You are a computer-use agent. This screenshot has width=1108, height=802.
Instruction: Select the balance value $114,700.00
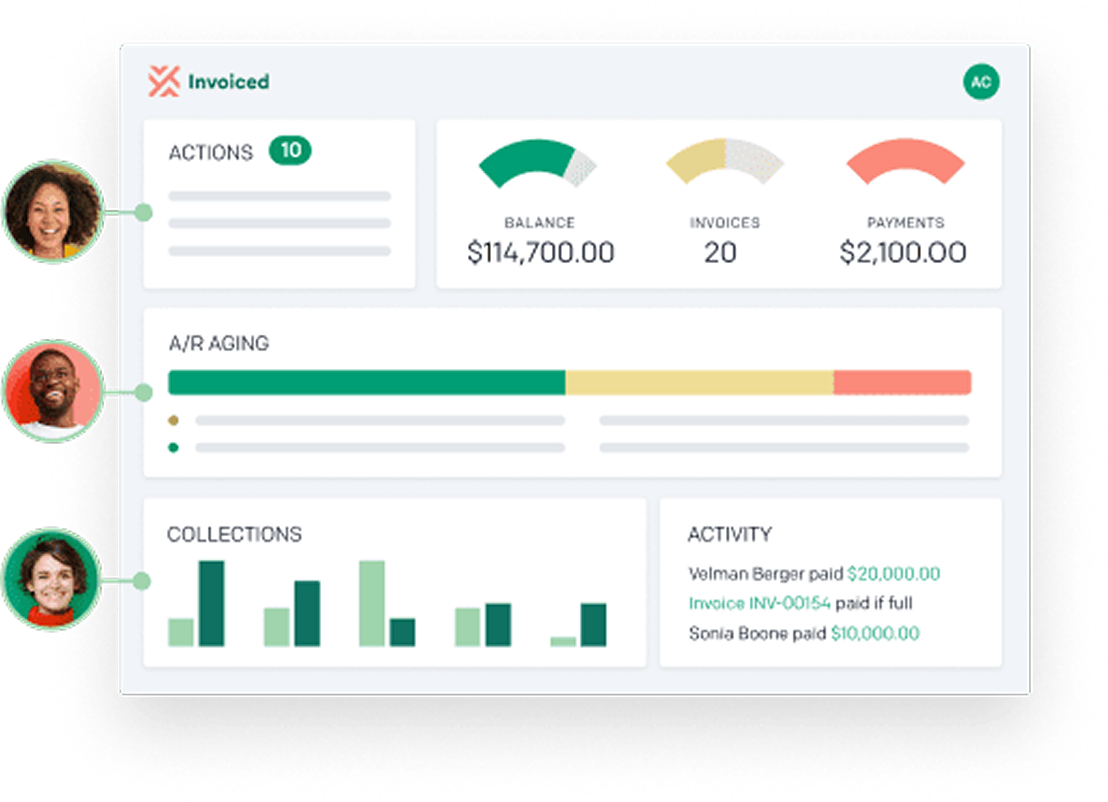tap(541, 253)
